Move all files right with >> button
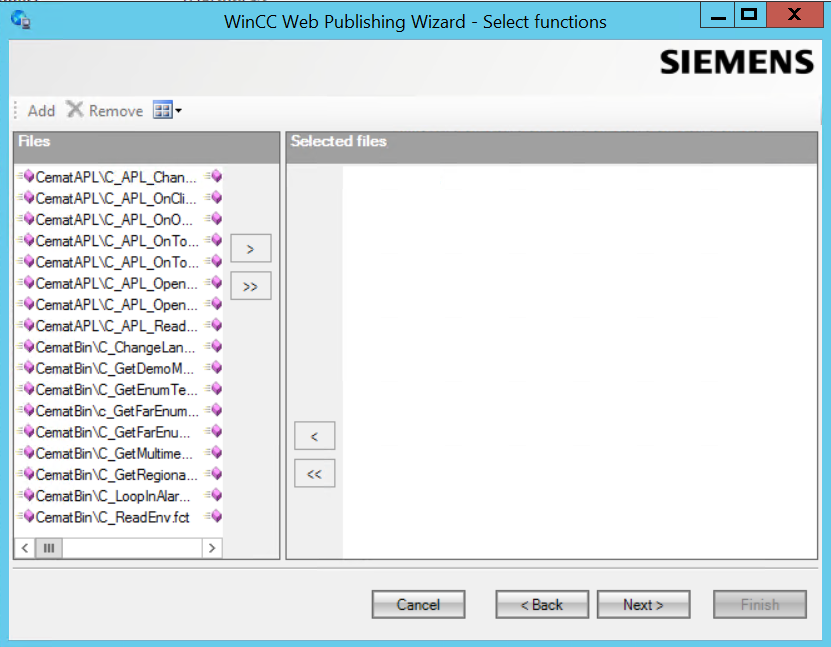Image resolution: width=831 pixels, height=647 pixels. click(x=251, y=286)
